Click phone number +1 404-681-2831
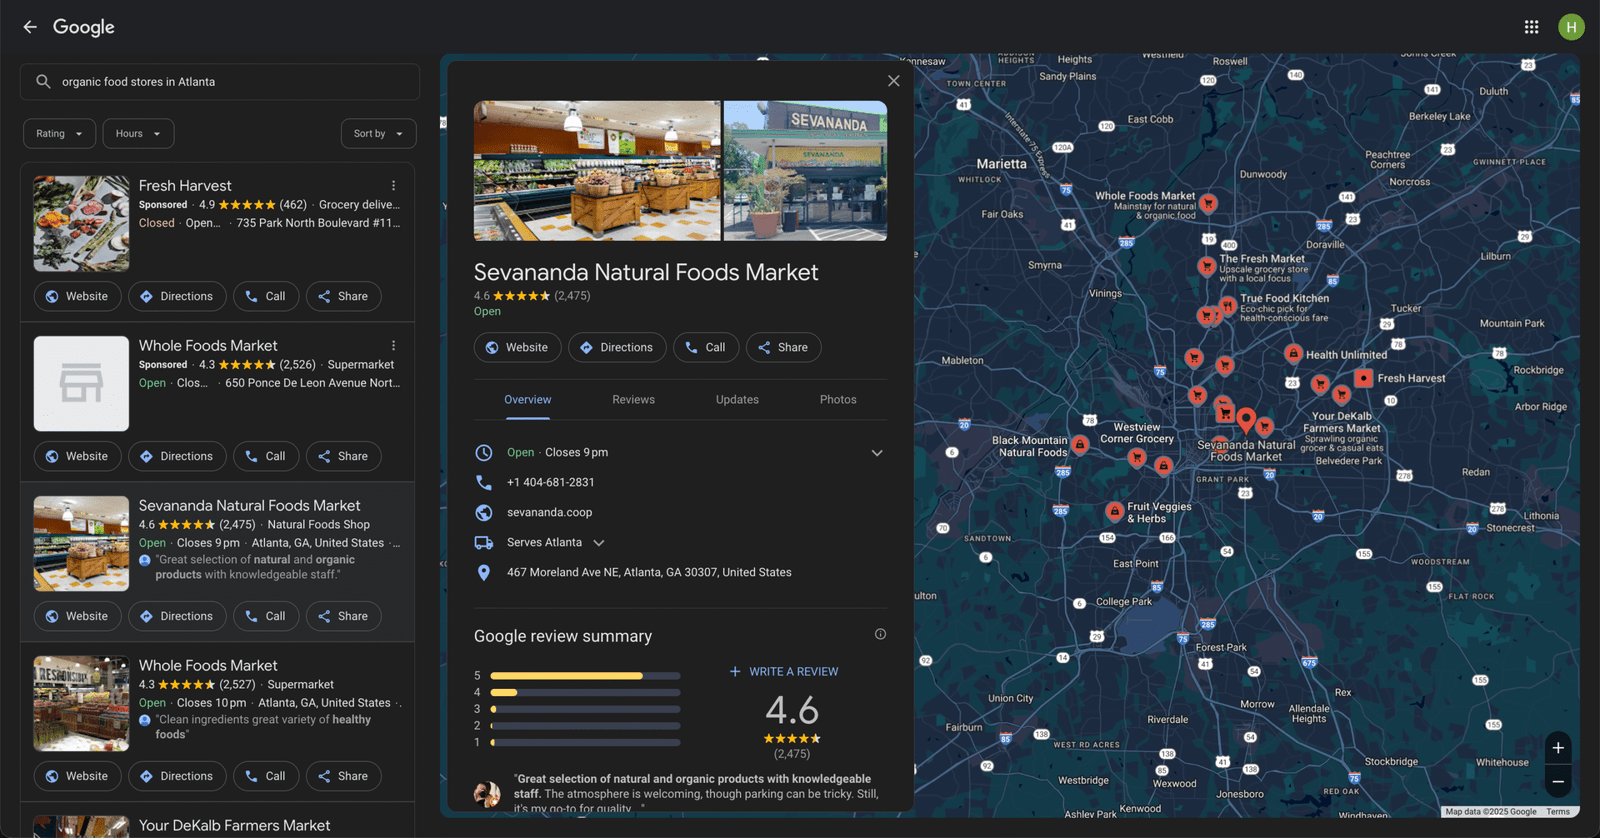Viewport: 1600px width, 838px height. (551, 482)
